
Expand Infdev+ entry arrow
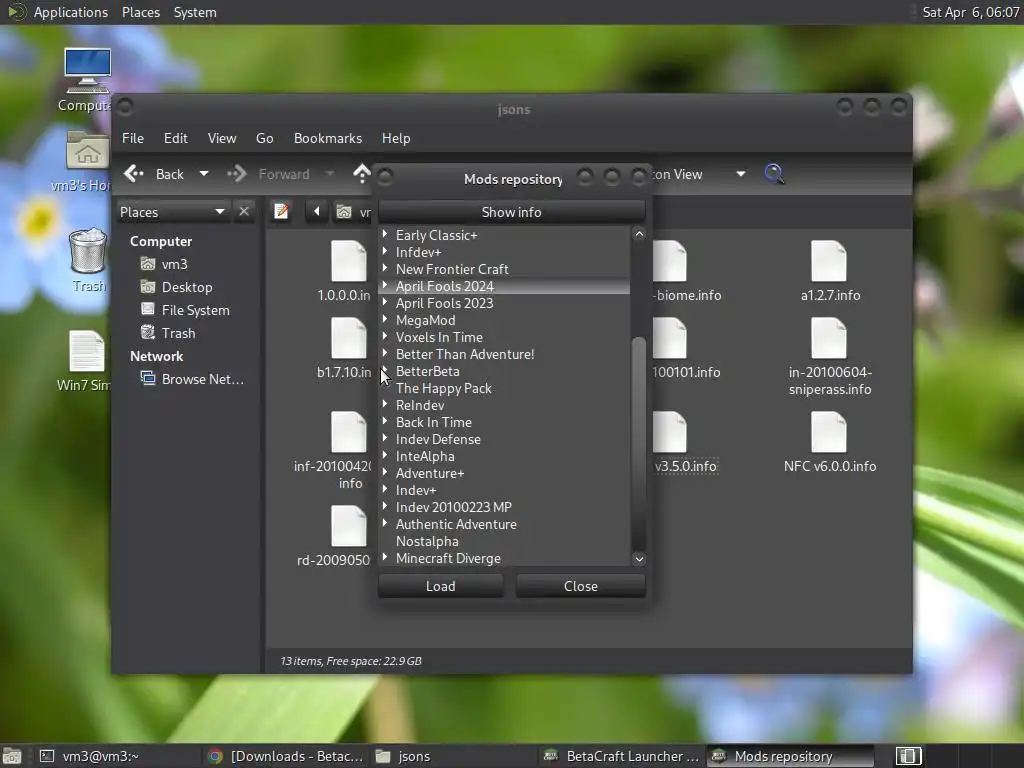click(385, 251)
